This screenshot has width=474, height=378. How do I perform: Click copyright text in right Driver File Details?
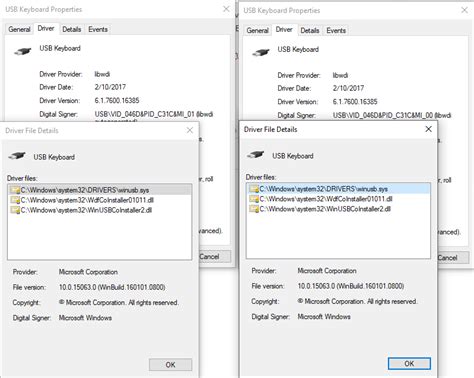(357, 301)
